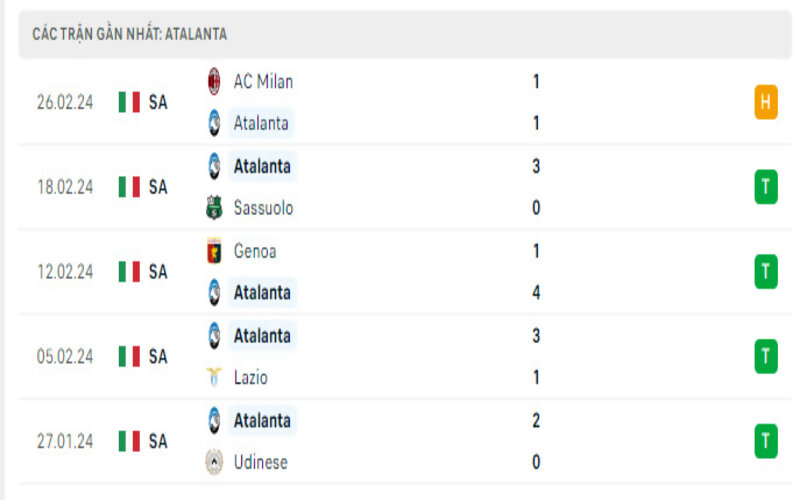
Task: Click the Sassuolo club crest icon
Action: (214, 208)
